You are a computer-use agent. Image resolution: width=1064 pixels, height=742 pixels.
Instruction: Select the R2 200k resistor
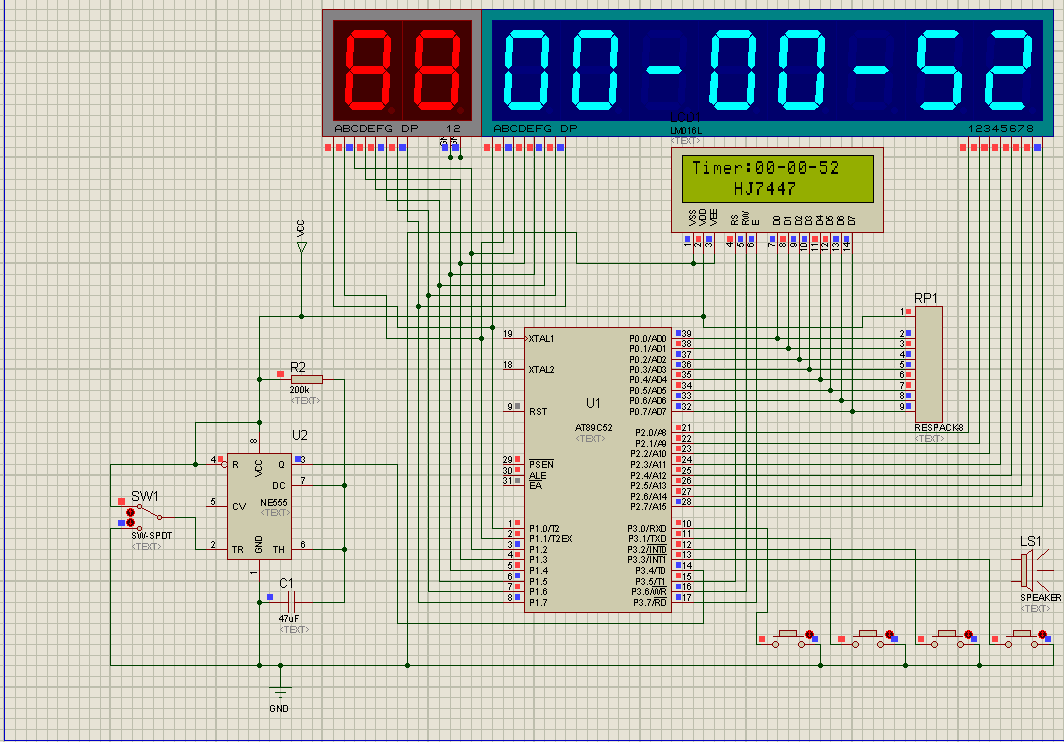tap(306, 379)
